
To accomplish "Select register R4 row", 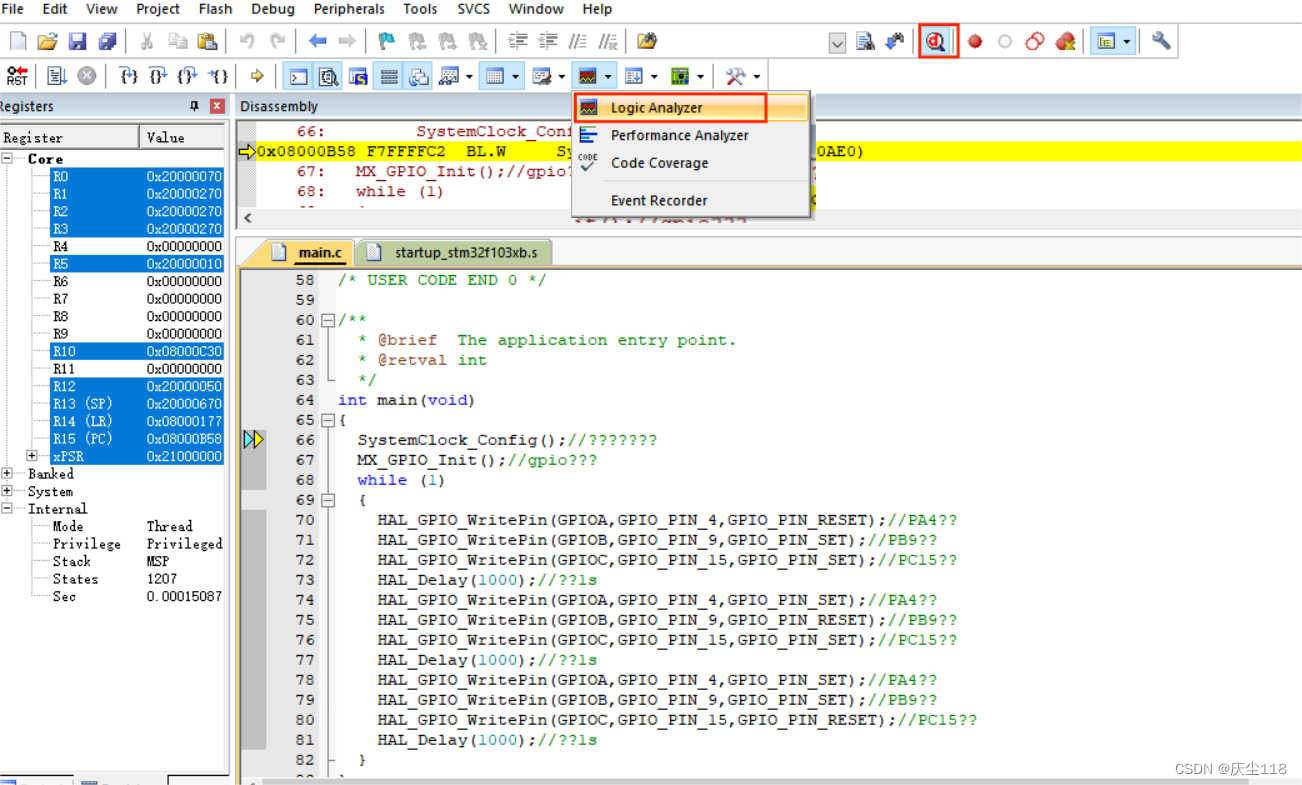I will click(x=137, y=246).
